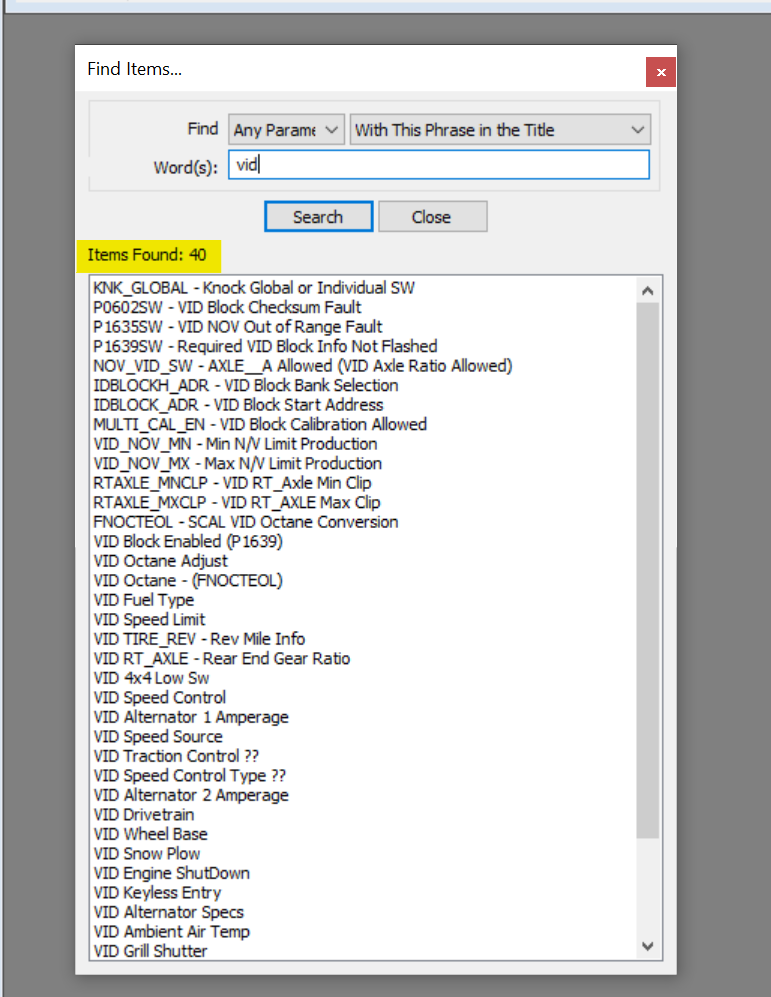The width and height of the screenshot is (771, 997).
Task: Select KNK_GLOBAL Knock Global result
Action: (253, 288)
